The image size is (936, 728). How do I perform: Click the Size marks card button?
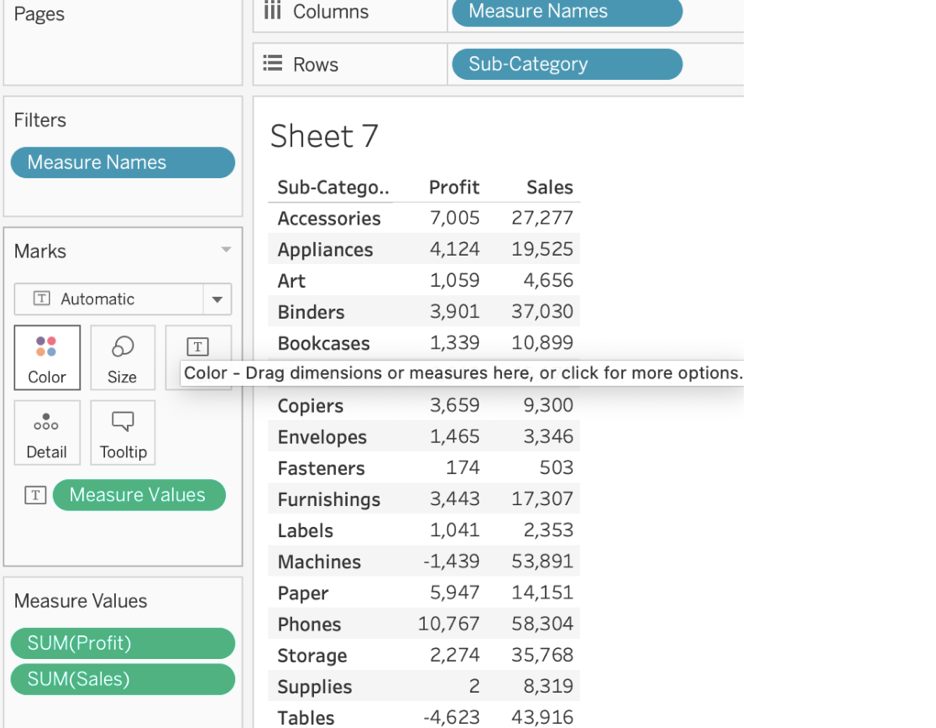coord(122,357)
